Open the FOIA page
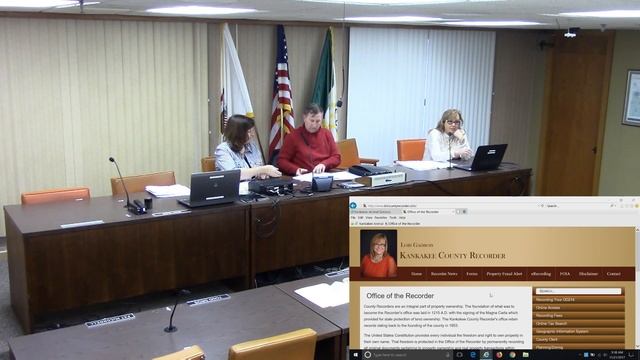The height and width of the screenshot is (360, 640). tap(564, 274)
